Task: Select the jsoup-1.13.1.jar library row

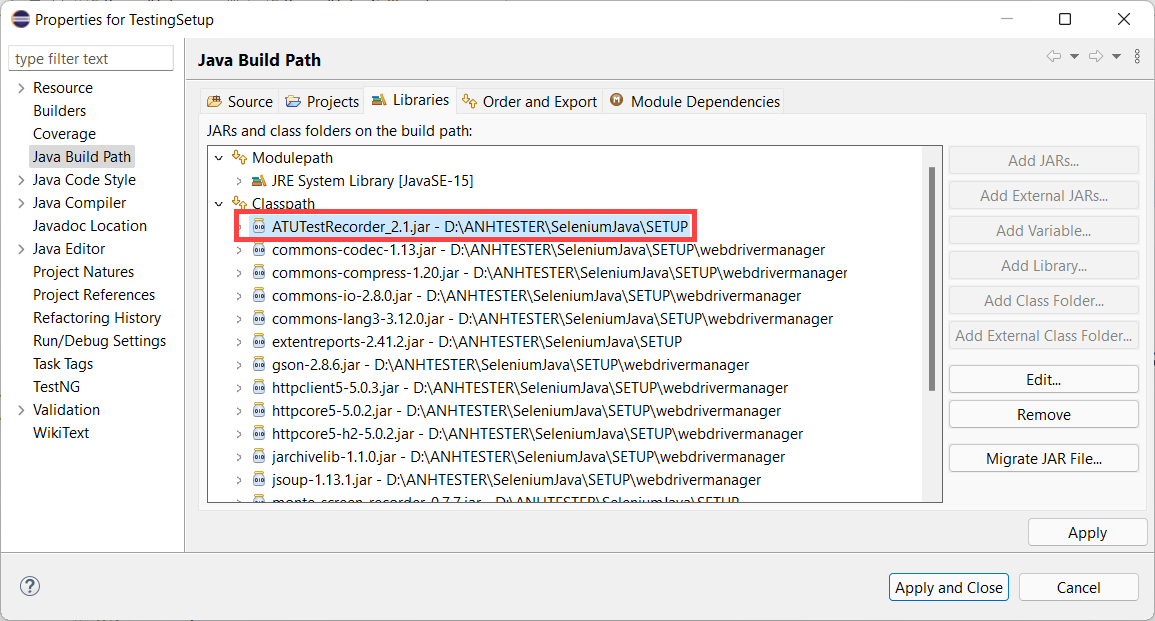Action: [x=507, y=480]
